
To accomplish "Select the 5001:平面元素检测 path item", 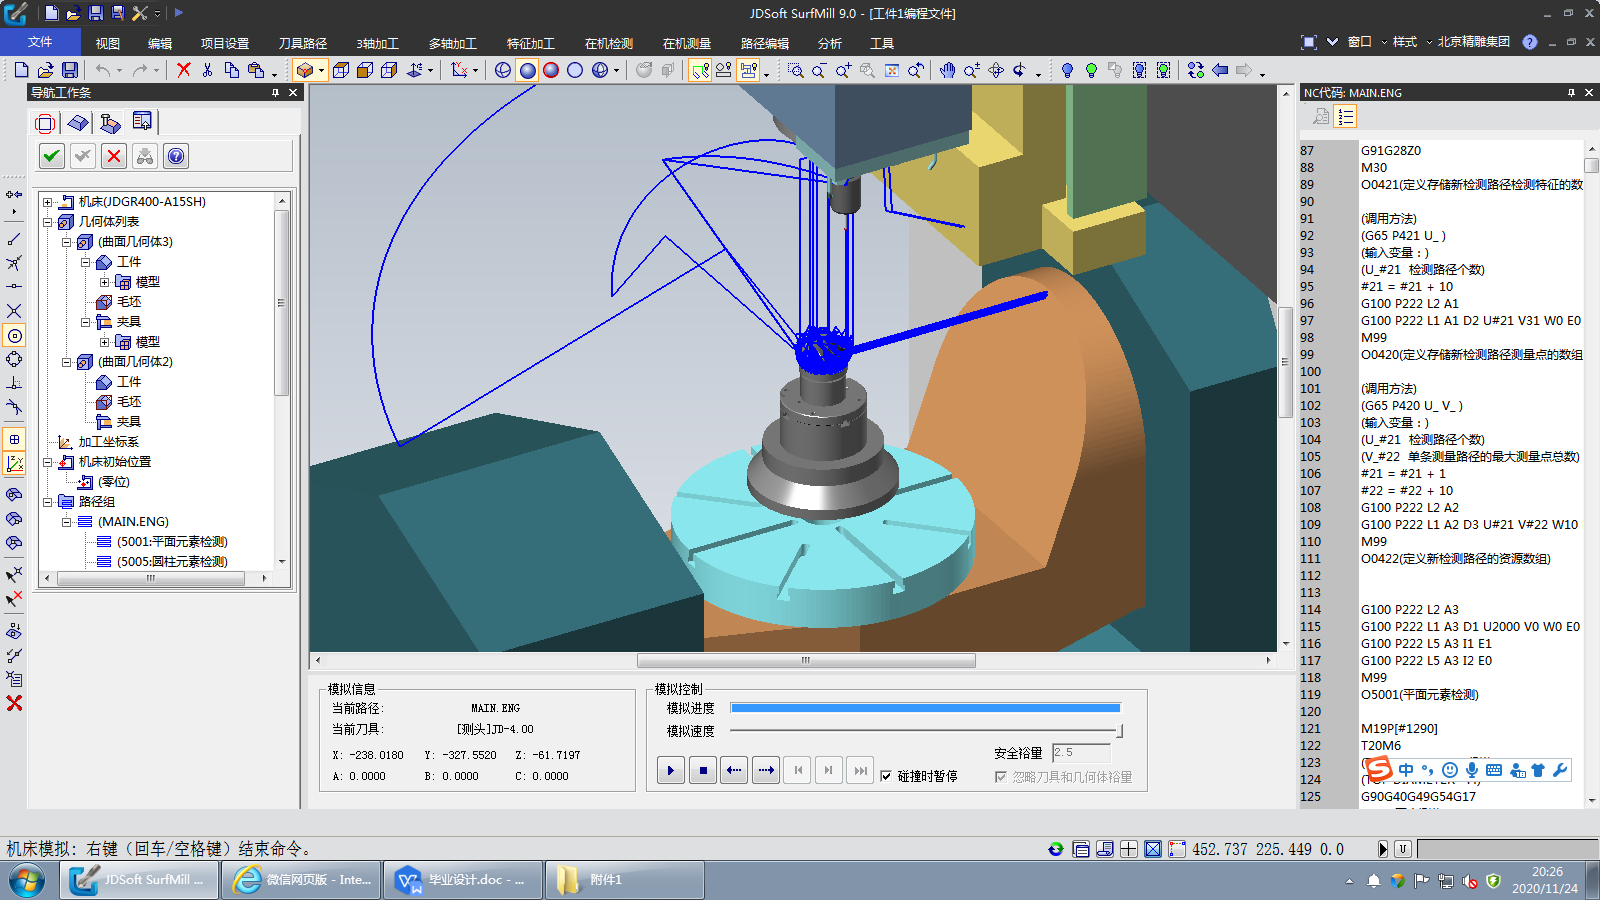I will (172, 542).
